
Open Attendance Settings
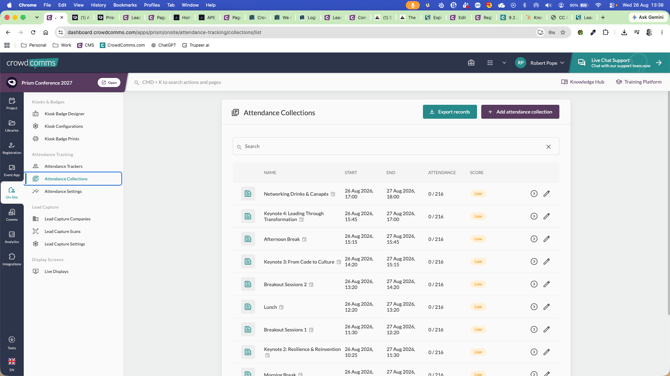(63, 191)
